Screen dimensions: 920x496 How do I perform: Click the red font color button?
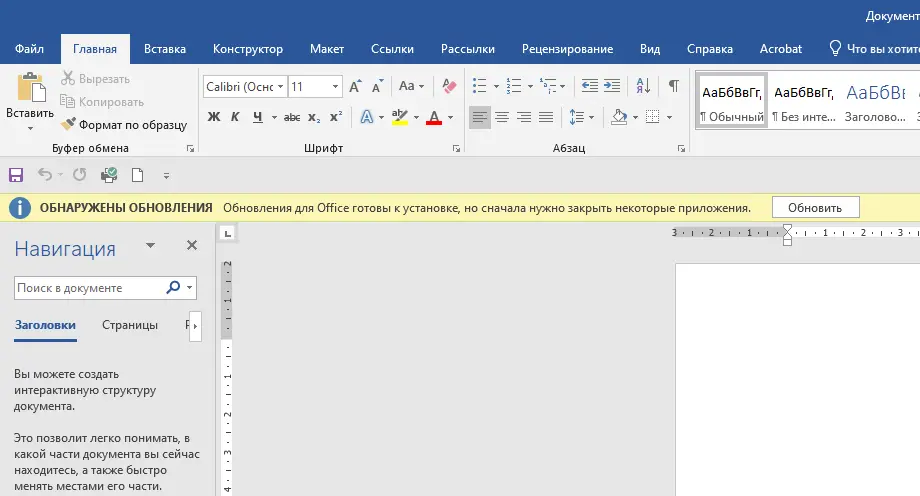point(434,117)
